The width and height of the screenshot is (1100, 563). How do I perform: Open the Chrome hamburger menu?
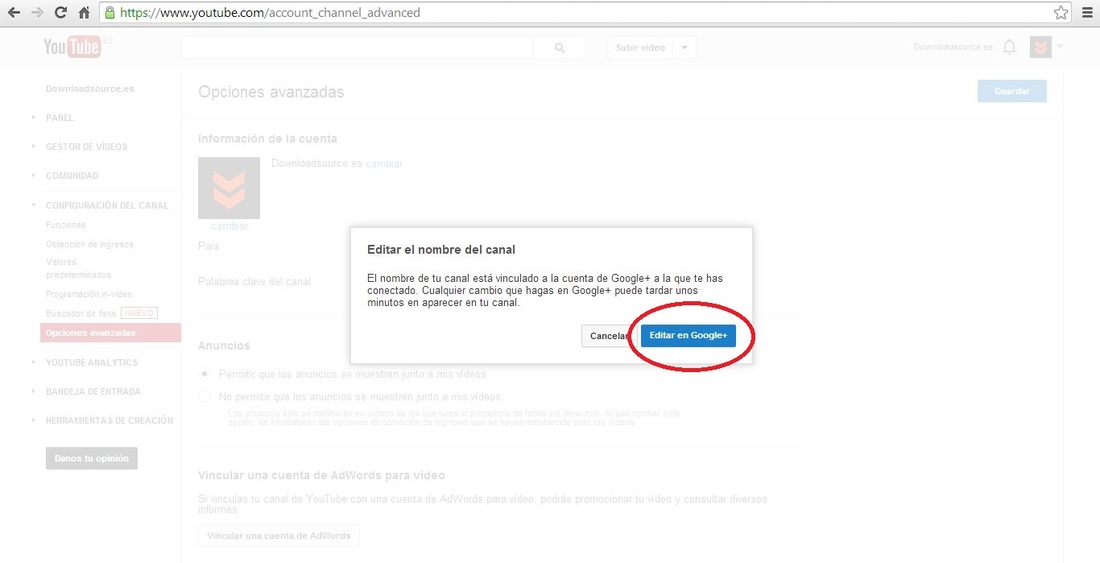tap(1087, 13)
